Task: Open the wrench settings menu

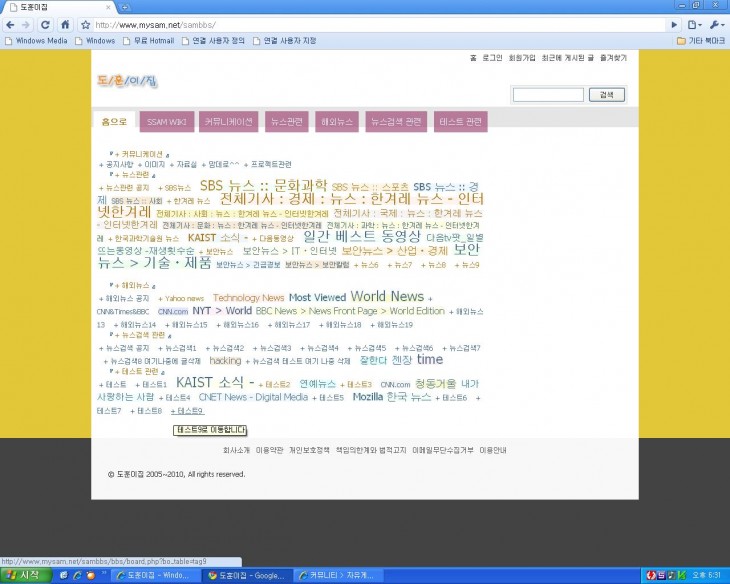Action: click(x=717, y=24)
